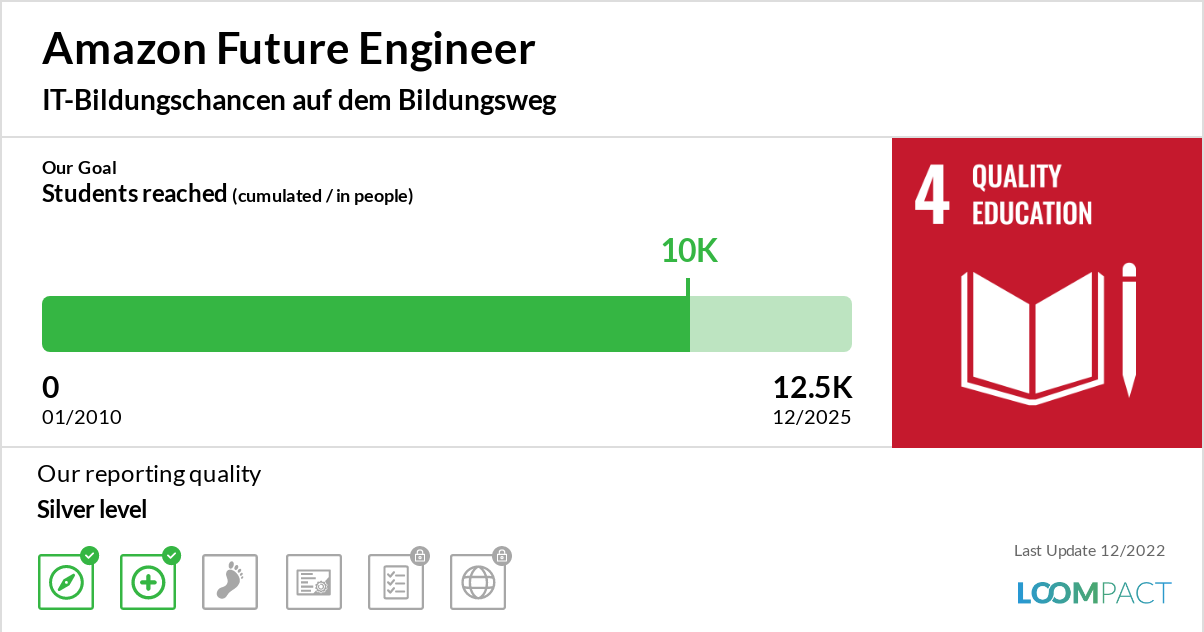
Task: Open the Amazon Future Engineer title
Action: [x=289, y=48]
